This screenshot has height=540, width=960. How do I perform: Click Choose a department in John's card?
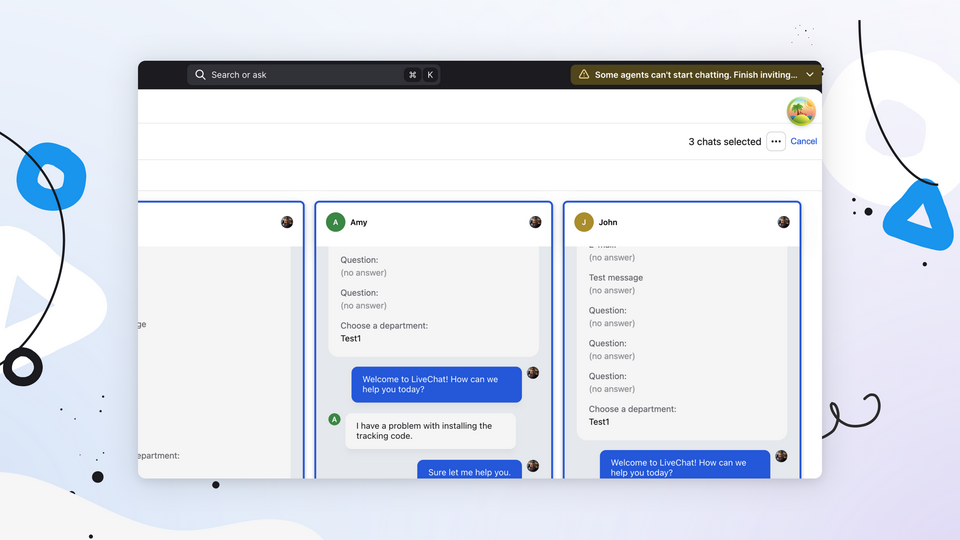pyautogui.click(x=632, y=409)
